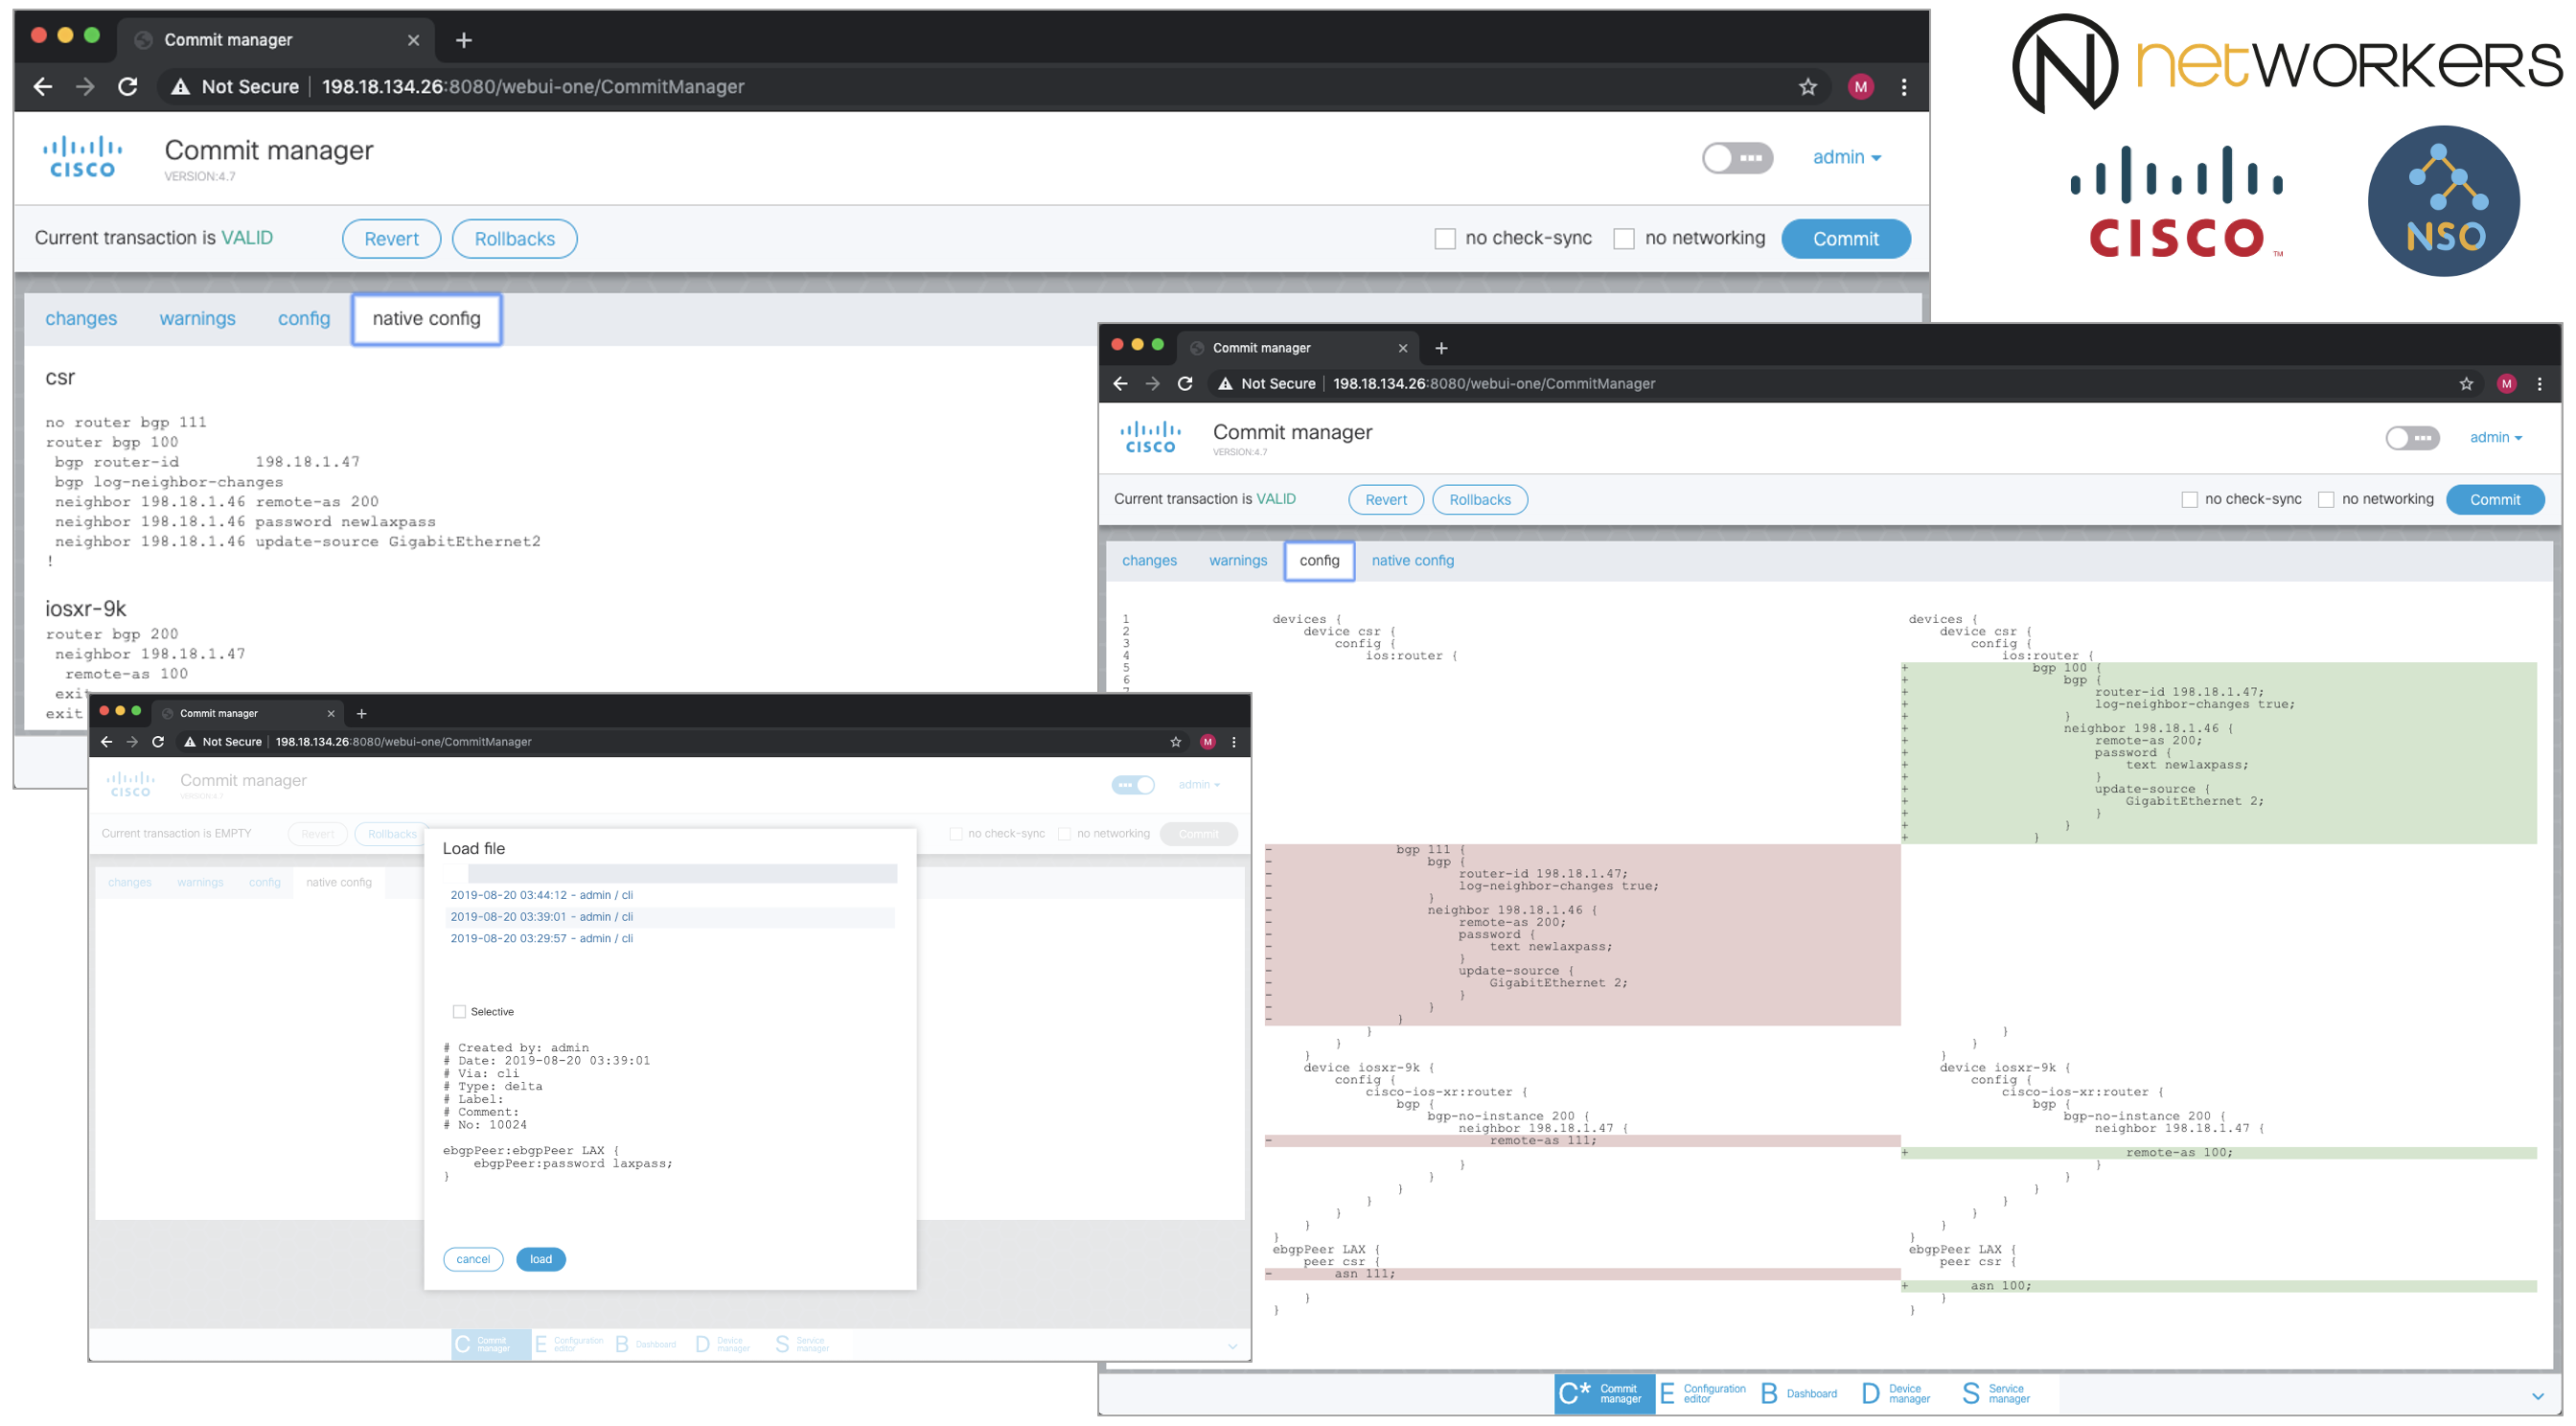Viewport: 2576px width, 1426px height.
Task: Open admin dropdown in top-left window
Action: click(x=1847, y=158)
